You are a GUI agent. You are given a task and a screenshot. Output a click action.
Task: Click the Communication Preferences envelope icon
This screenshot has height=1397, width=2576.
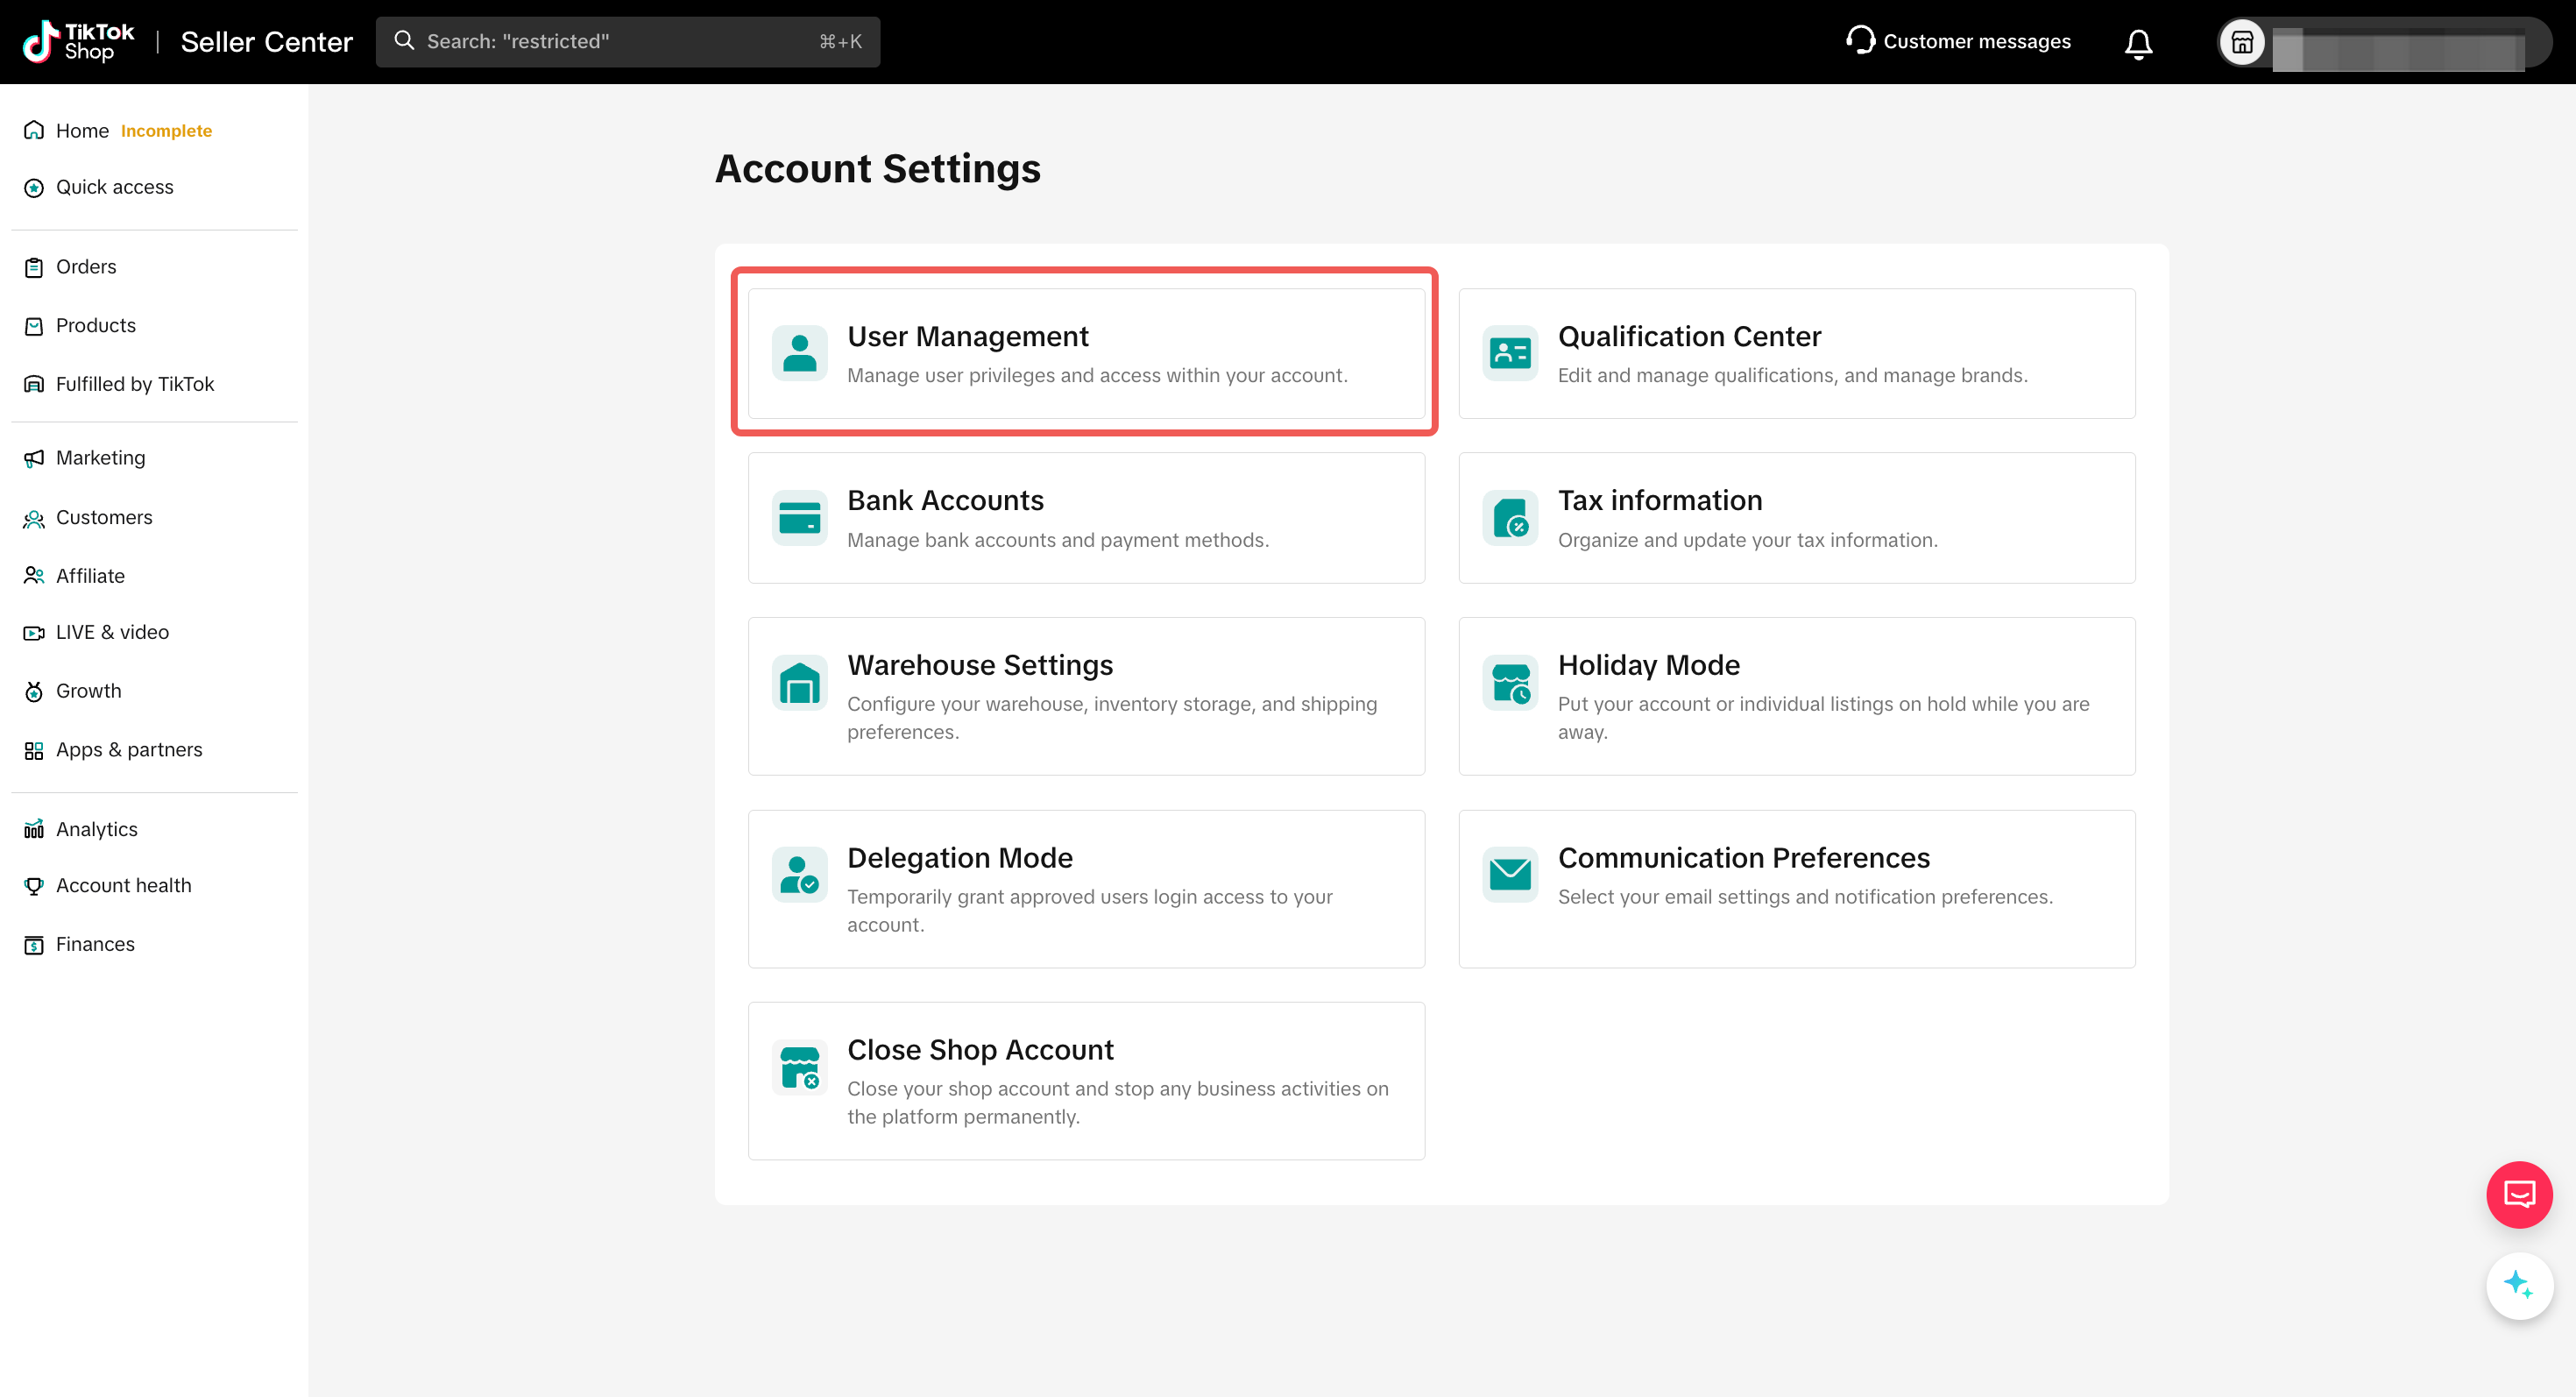coord(1510,875)
